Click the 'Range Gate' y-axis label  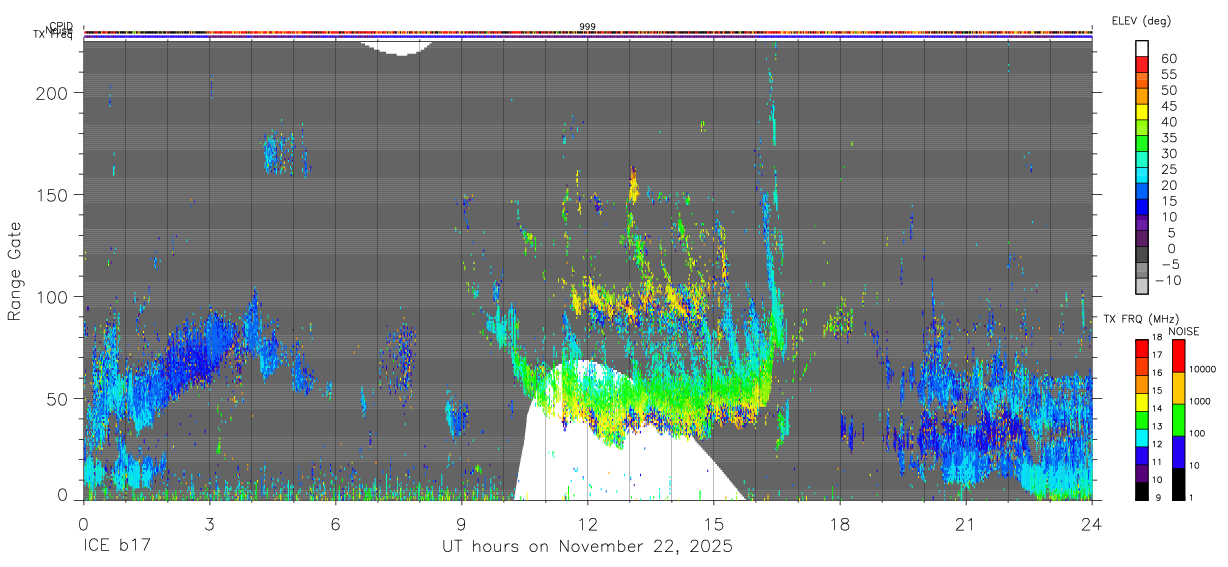click(x=15, y=271)
